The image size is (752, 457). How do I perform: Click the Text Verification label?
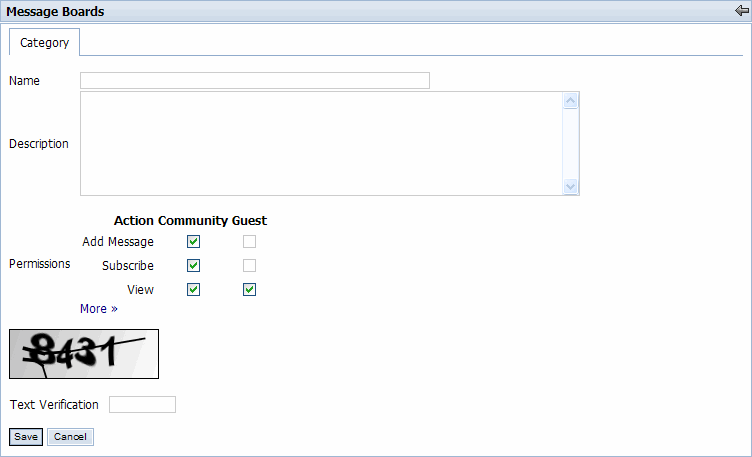[54, 405]
